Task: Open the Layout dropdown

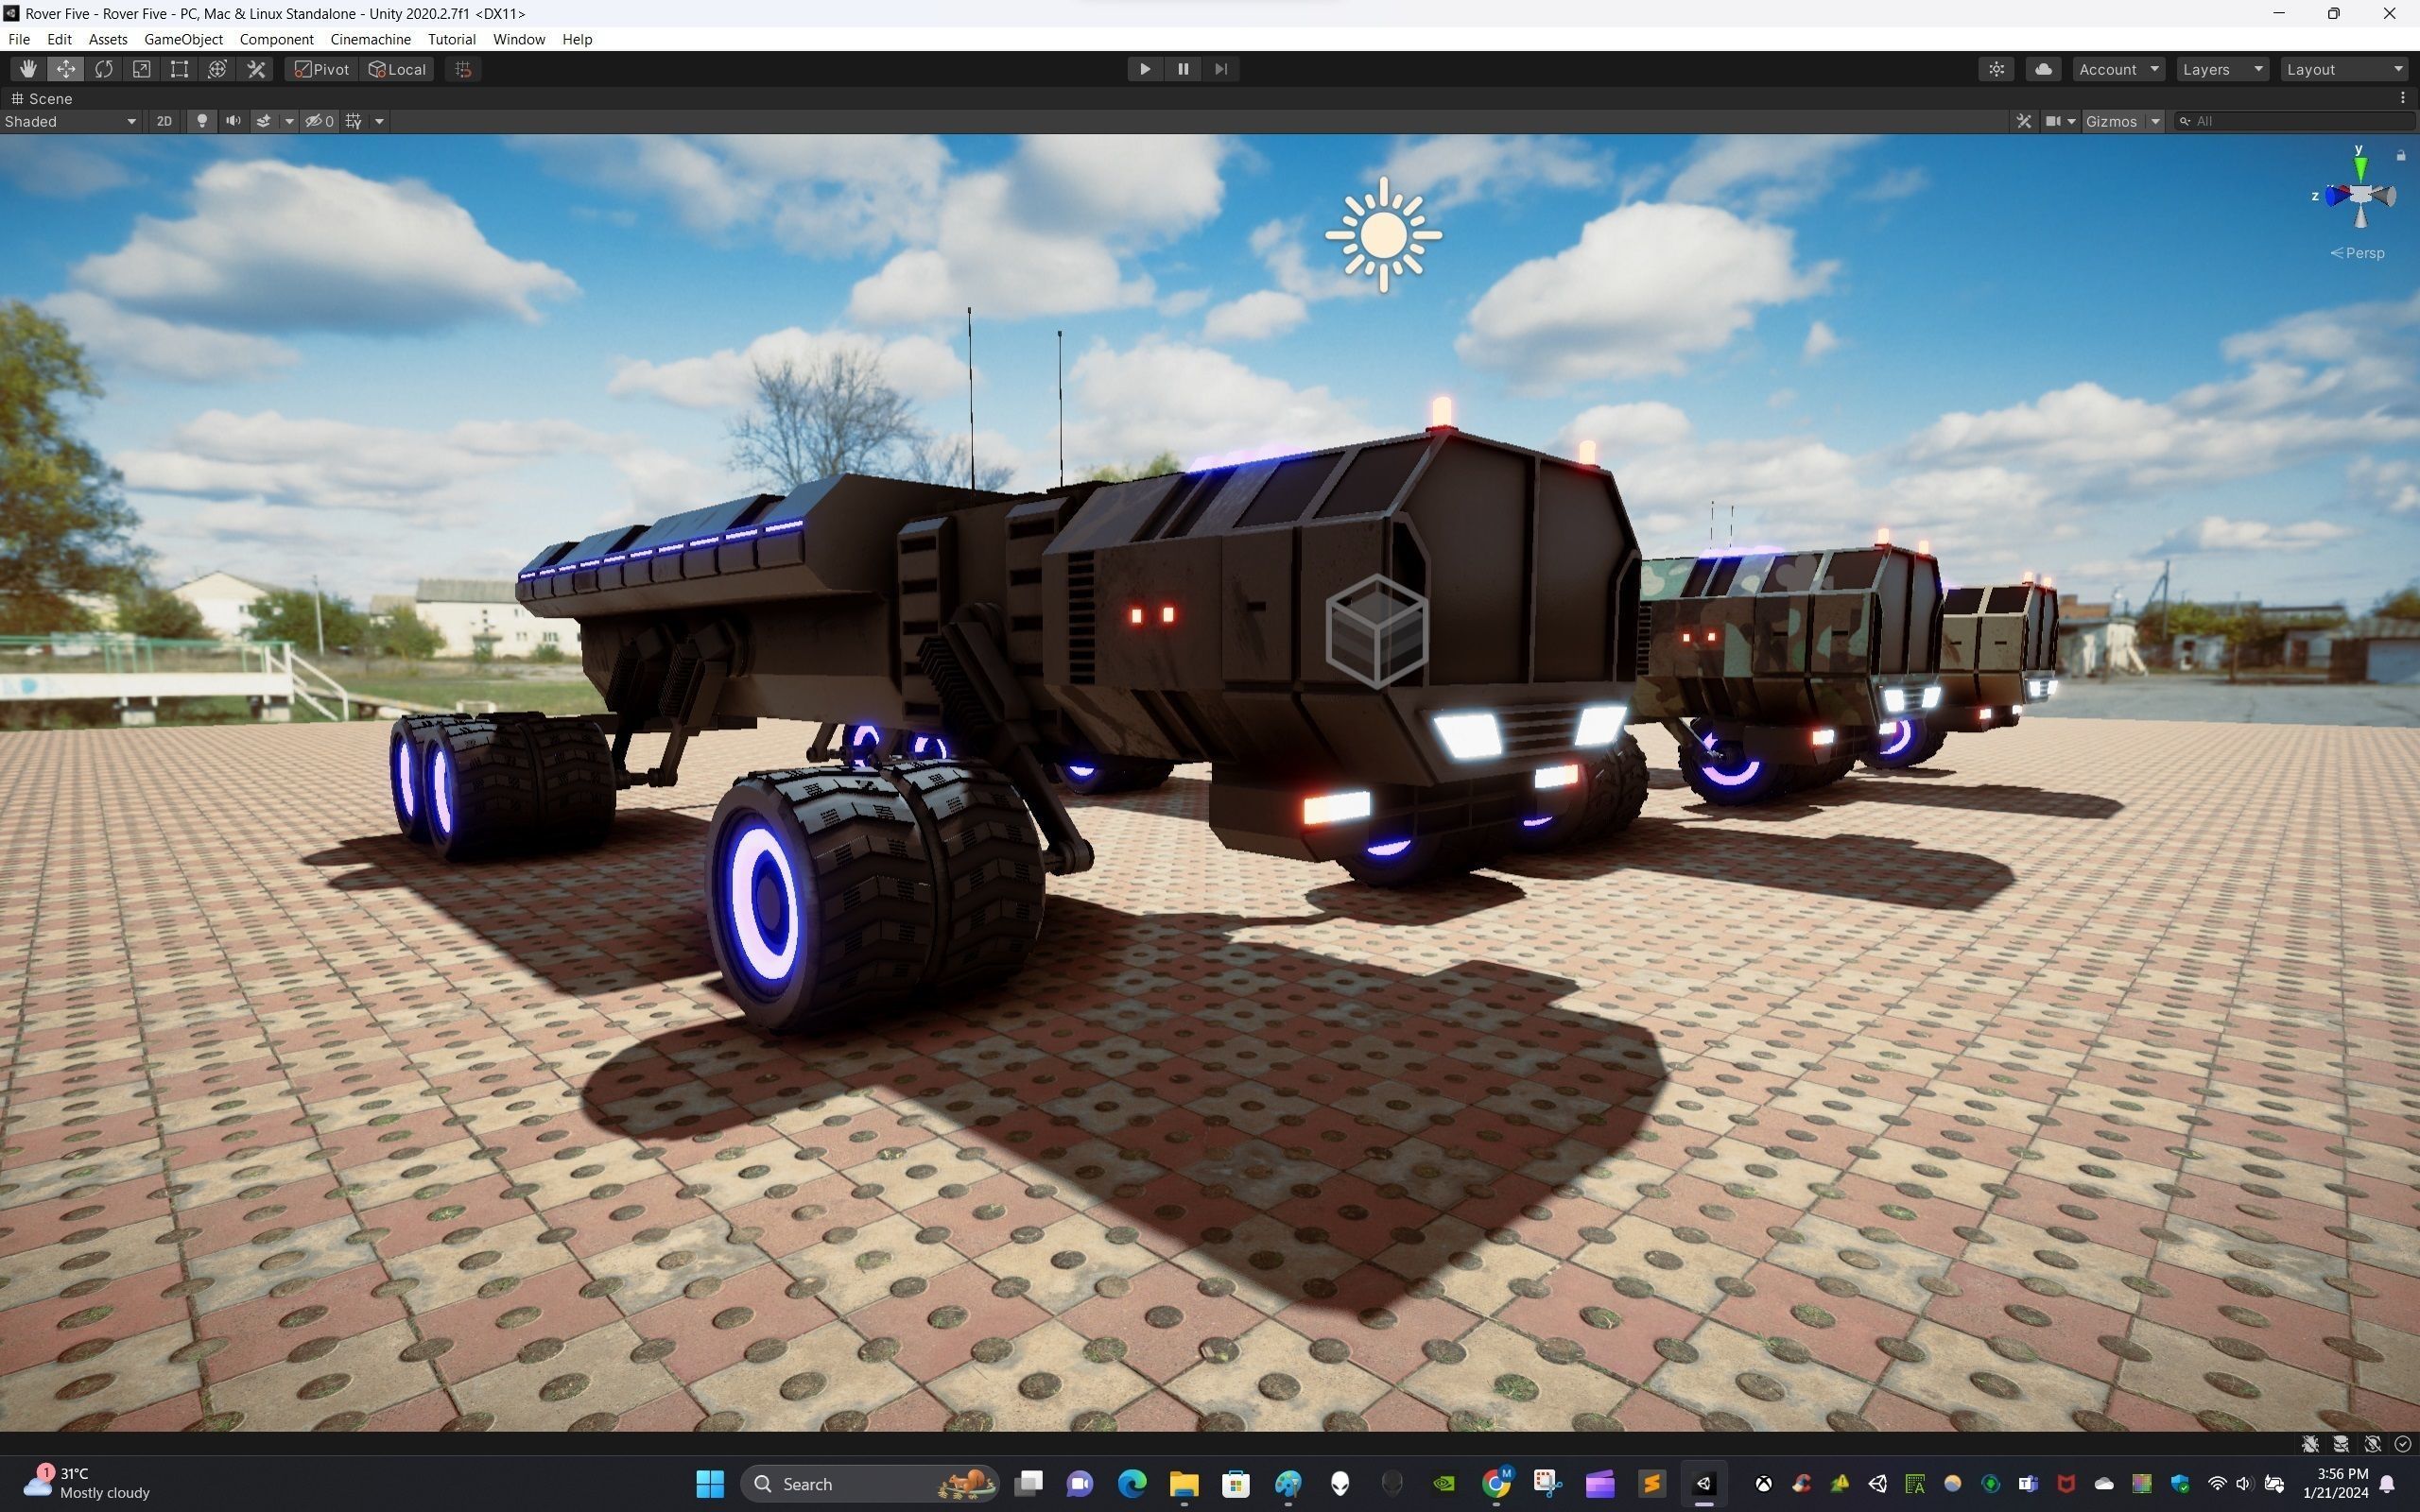Action: click(2344, 69)
